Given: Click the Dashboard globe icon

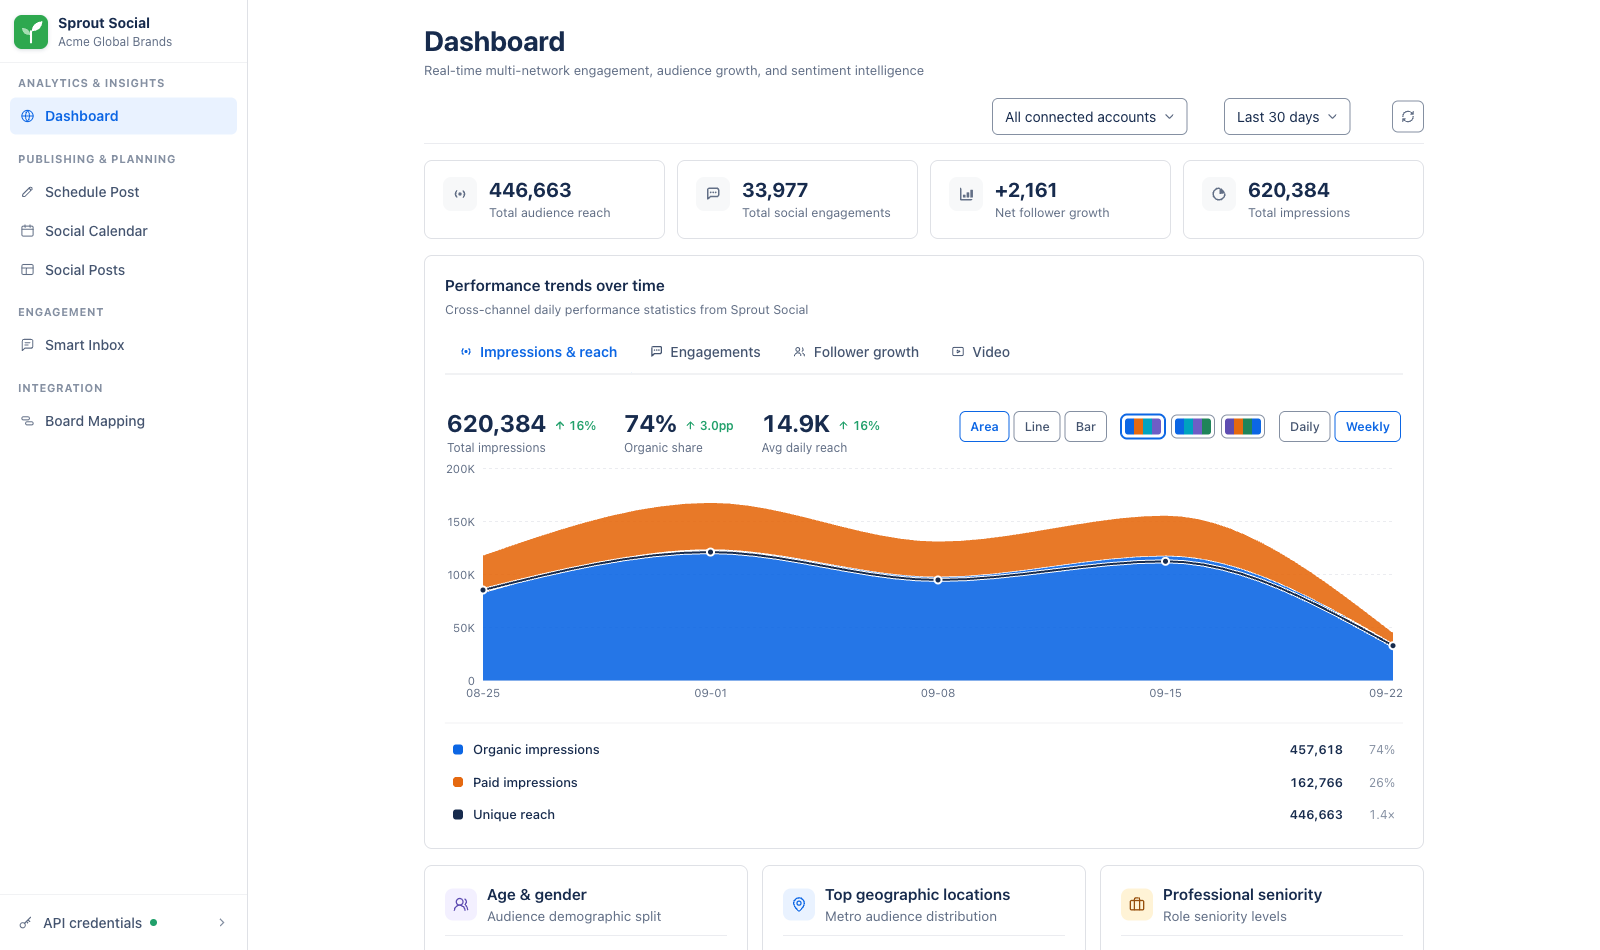Looking at the screenshot, I should click(28, 116).
